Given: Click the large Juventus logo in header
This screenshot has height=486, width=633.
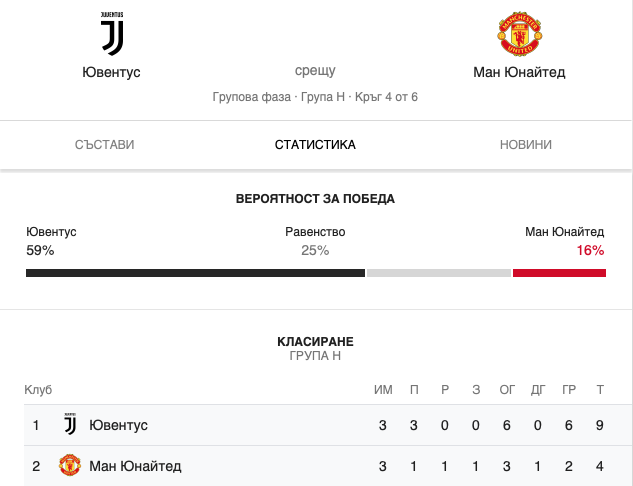Looking at the screenshot, I should [112, 34].
